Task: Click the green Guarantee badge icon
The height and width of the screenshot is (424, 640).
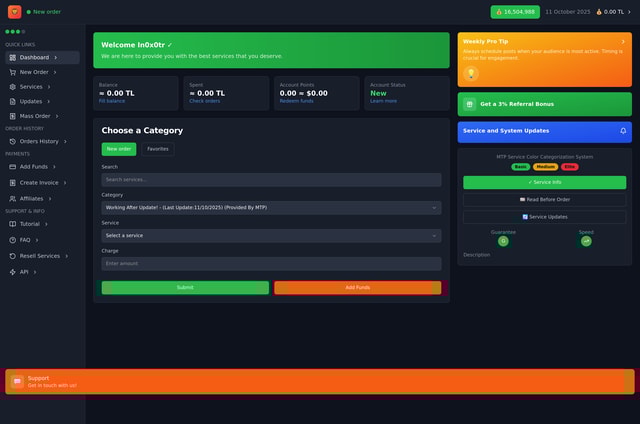Action: coord(503,241)
